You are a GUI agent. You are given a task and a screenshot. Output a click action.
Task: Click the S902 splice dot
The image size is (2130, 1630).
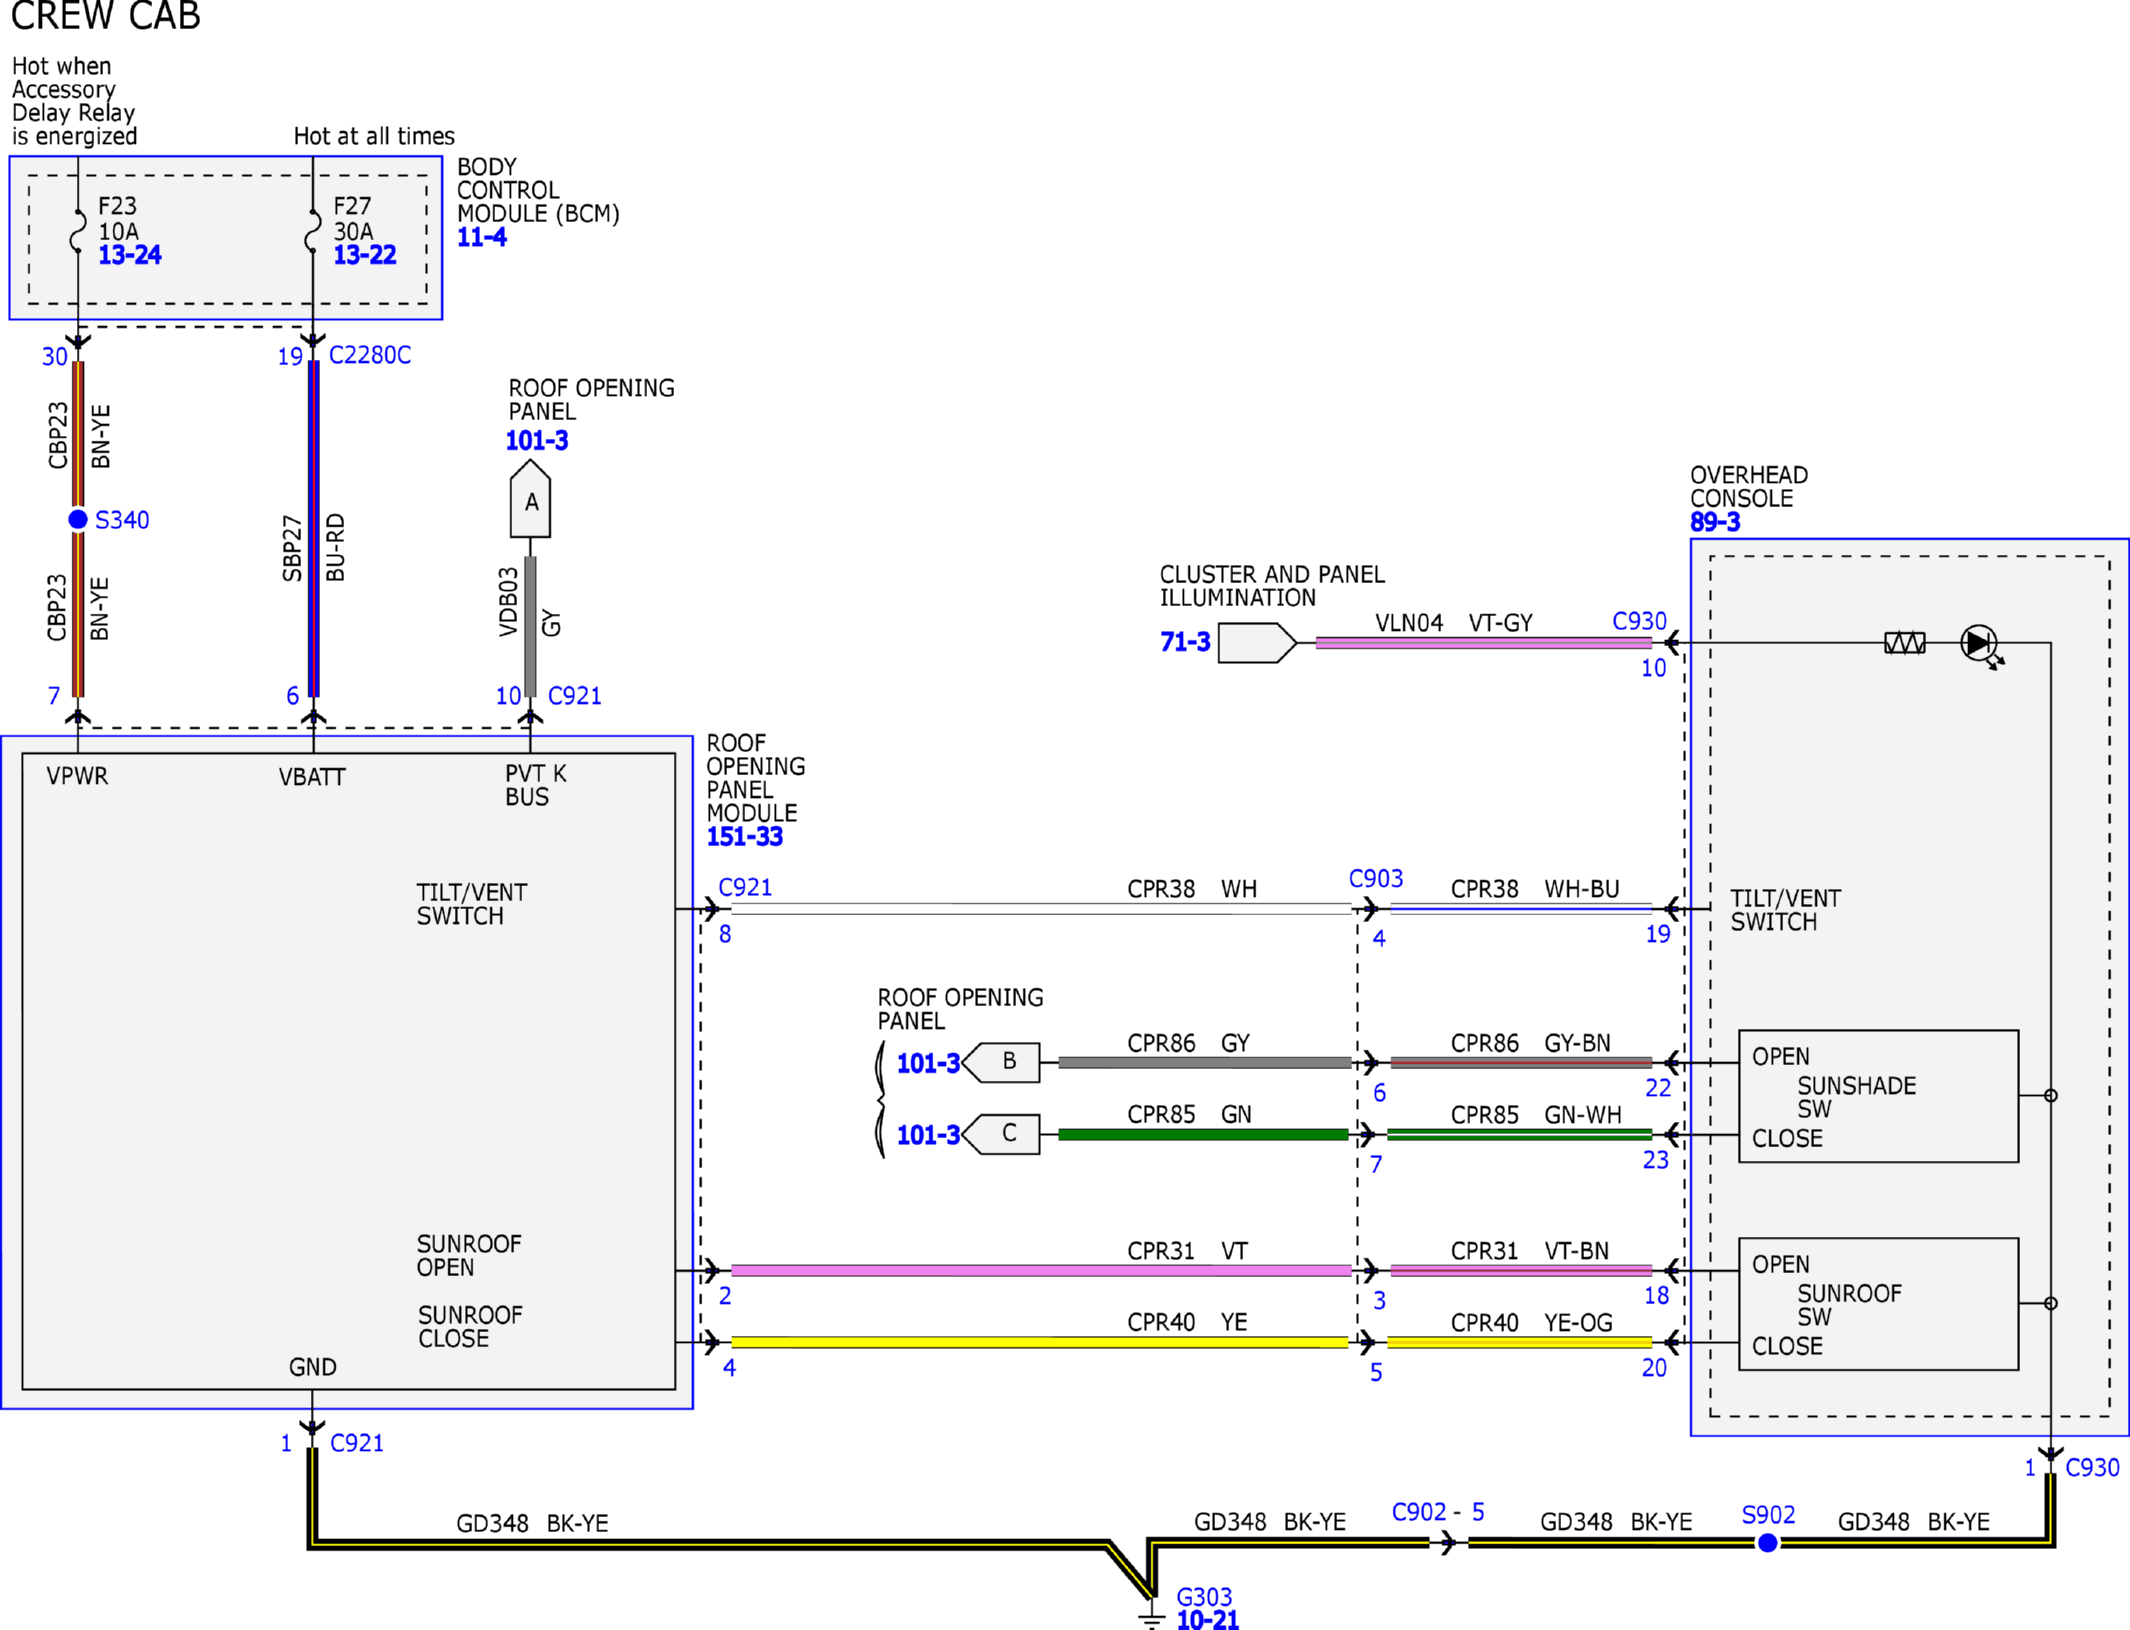click(1768, 1543)
